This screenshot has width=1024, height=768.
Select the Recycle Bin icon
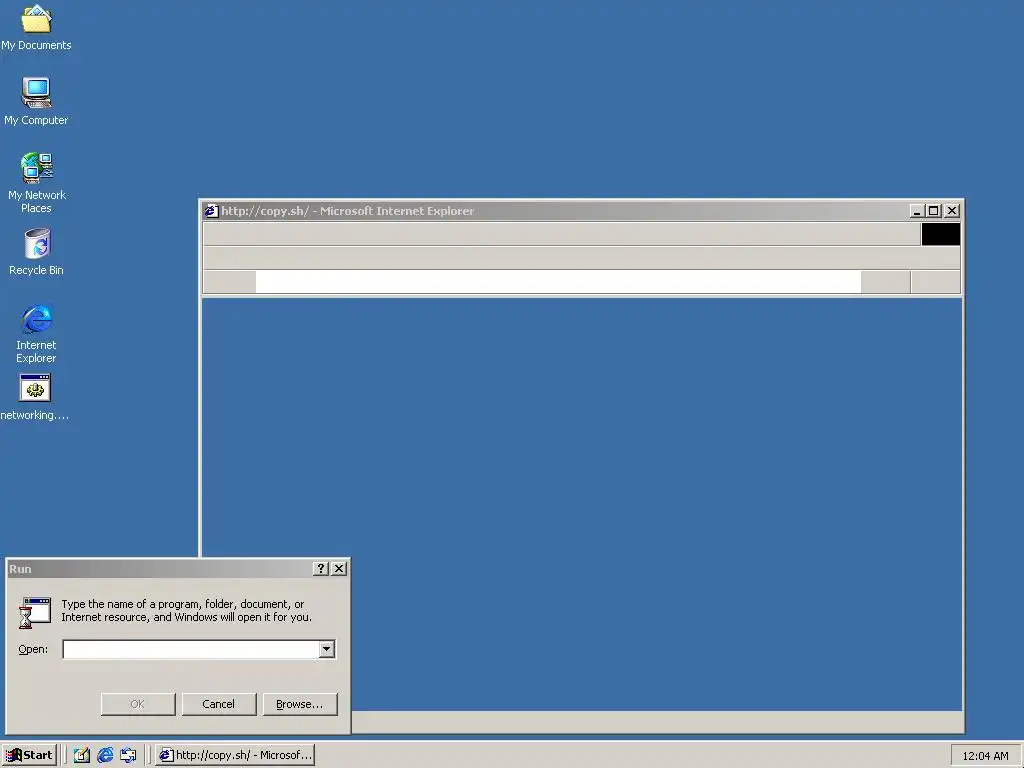[x=36, y=251]
